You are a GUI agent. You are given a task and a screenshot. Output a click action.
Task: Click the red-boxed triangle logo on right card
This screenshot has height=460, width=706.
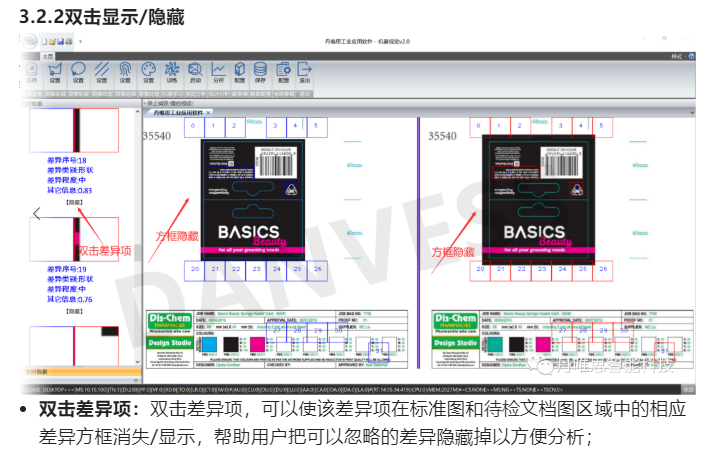point(577,189)
